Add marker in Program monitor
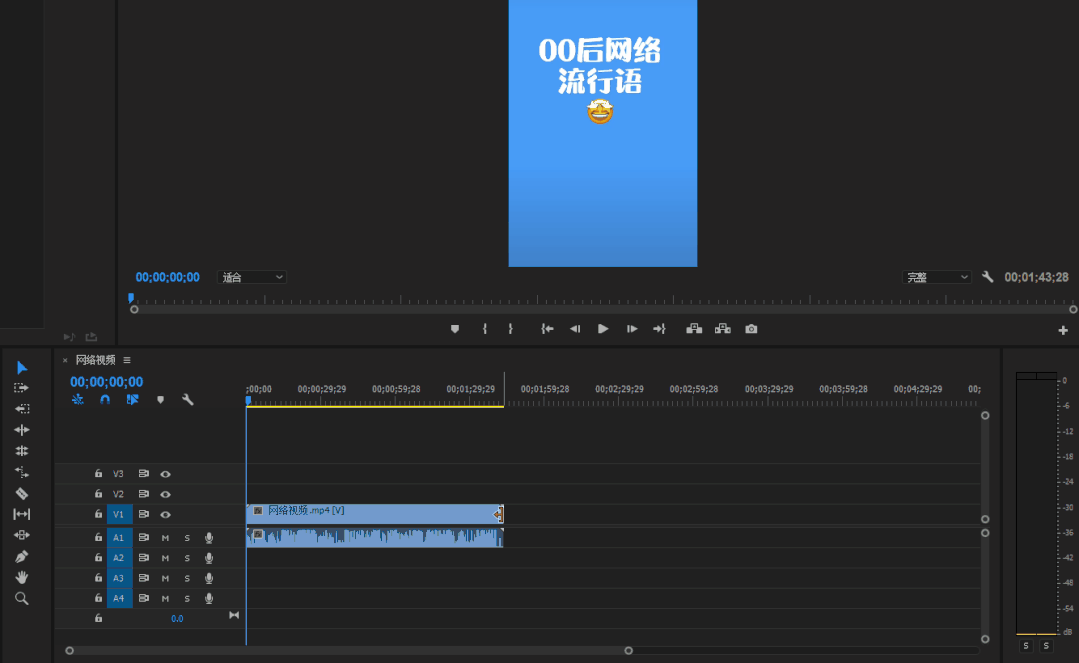The height and width of the screenshot is (663, 1079). [x=455, y=329]
